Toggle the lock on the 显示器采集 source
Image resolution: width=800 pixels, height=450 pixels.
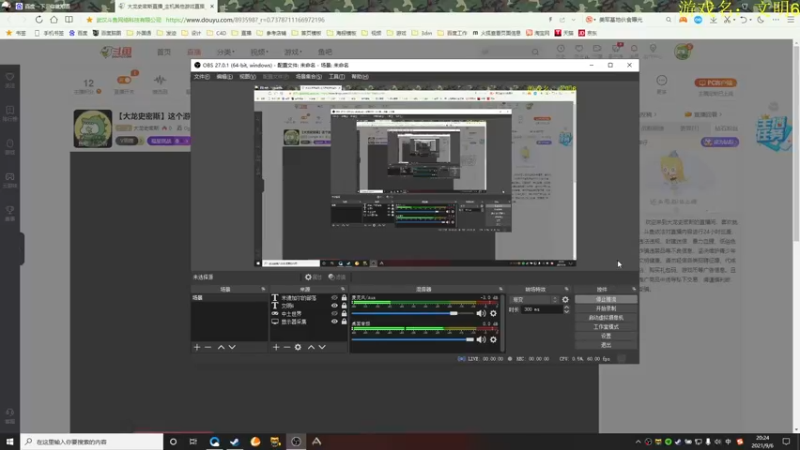(x=344, y=321)
